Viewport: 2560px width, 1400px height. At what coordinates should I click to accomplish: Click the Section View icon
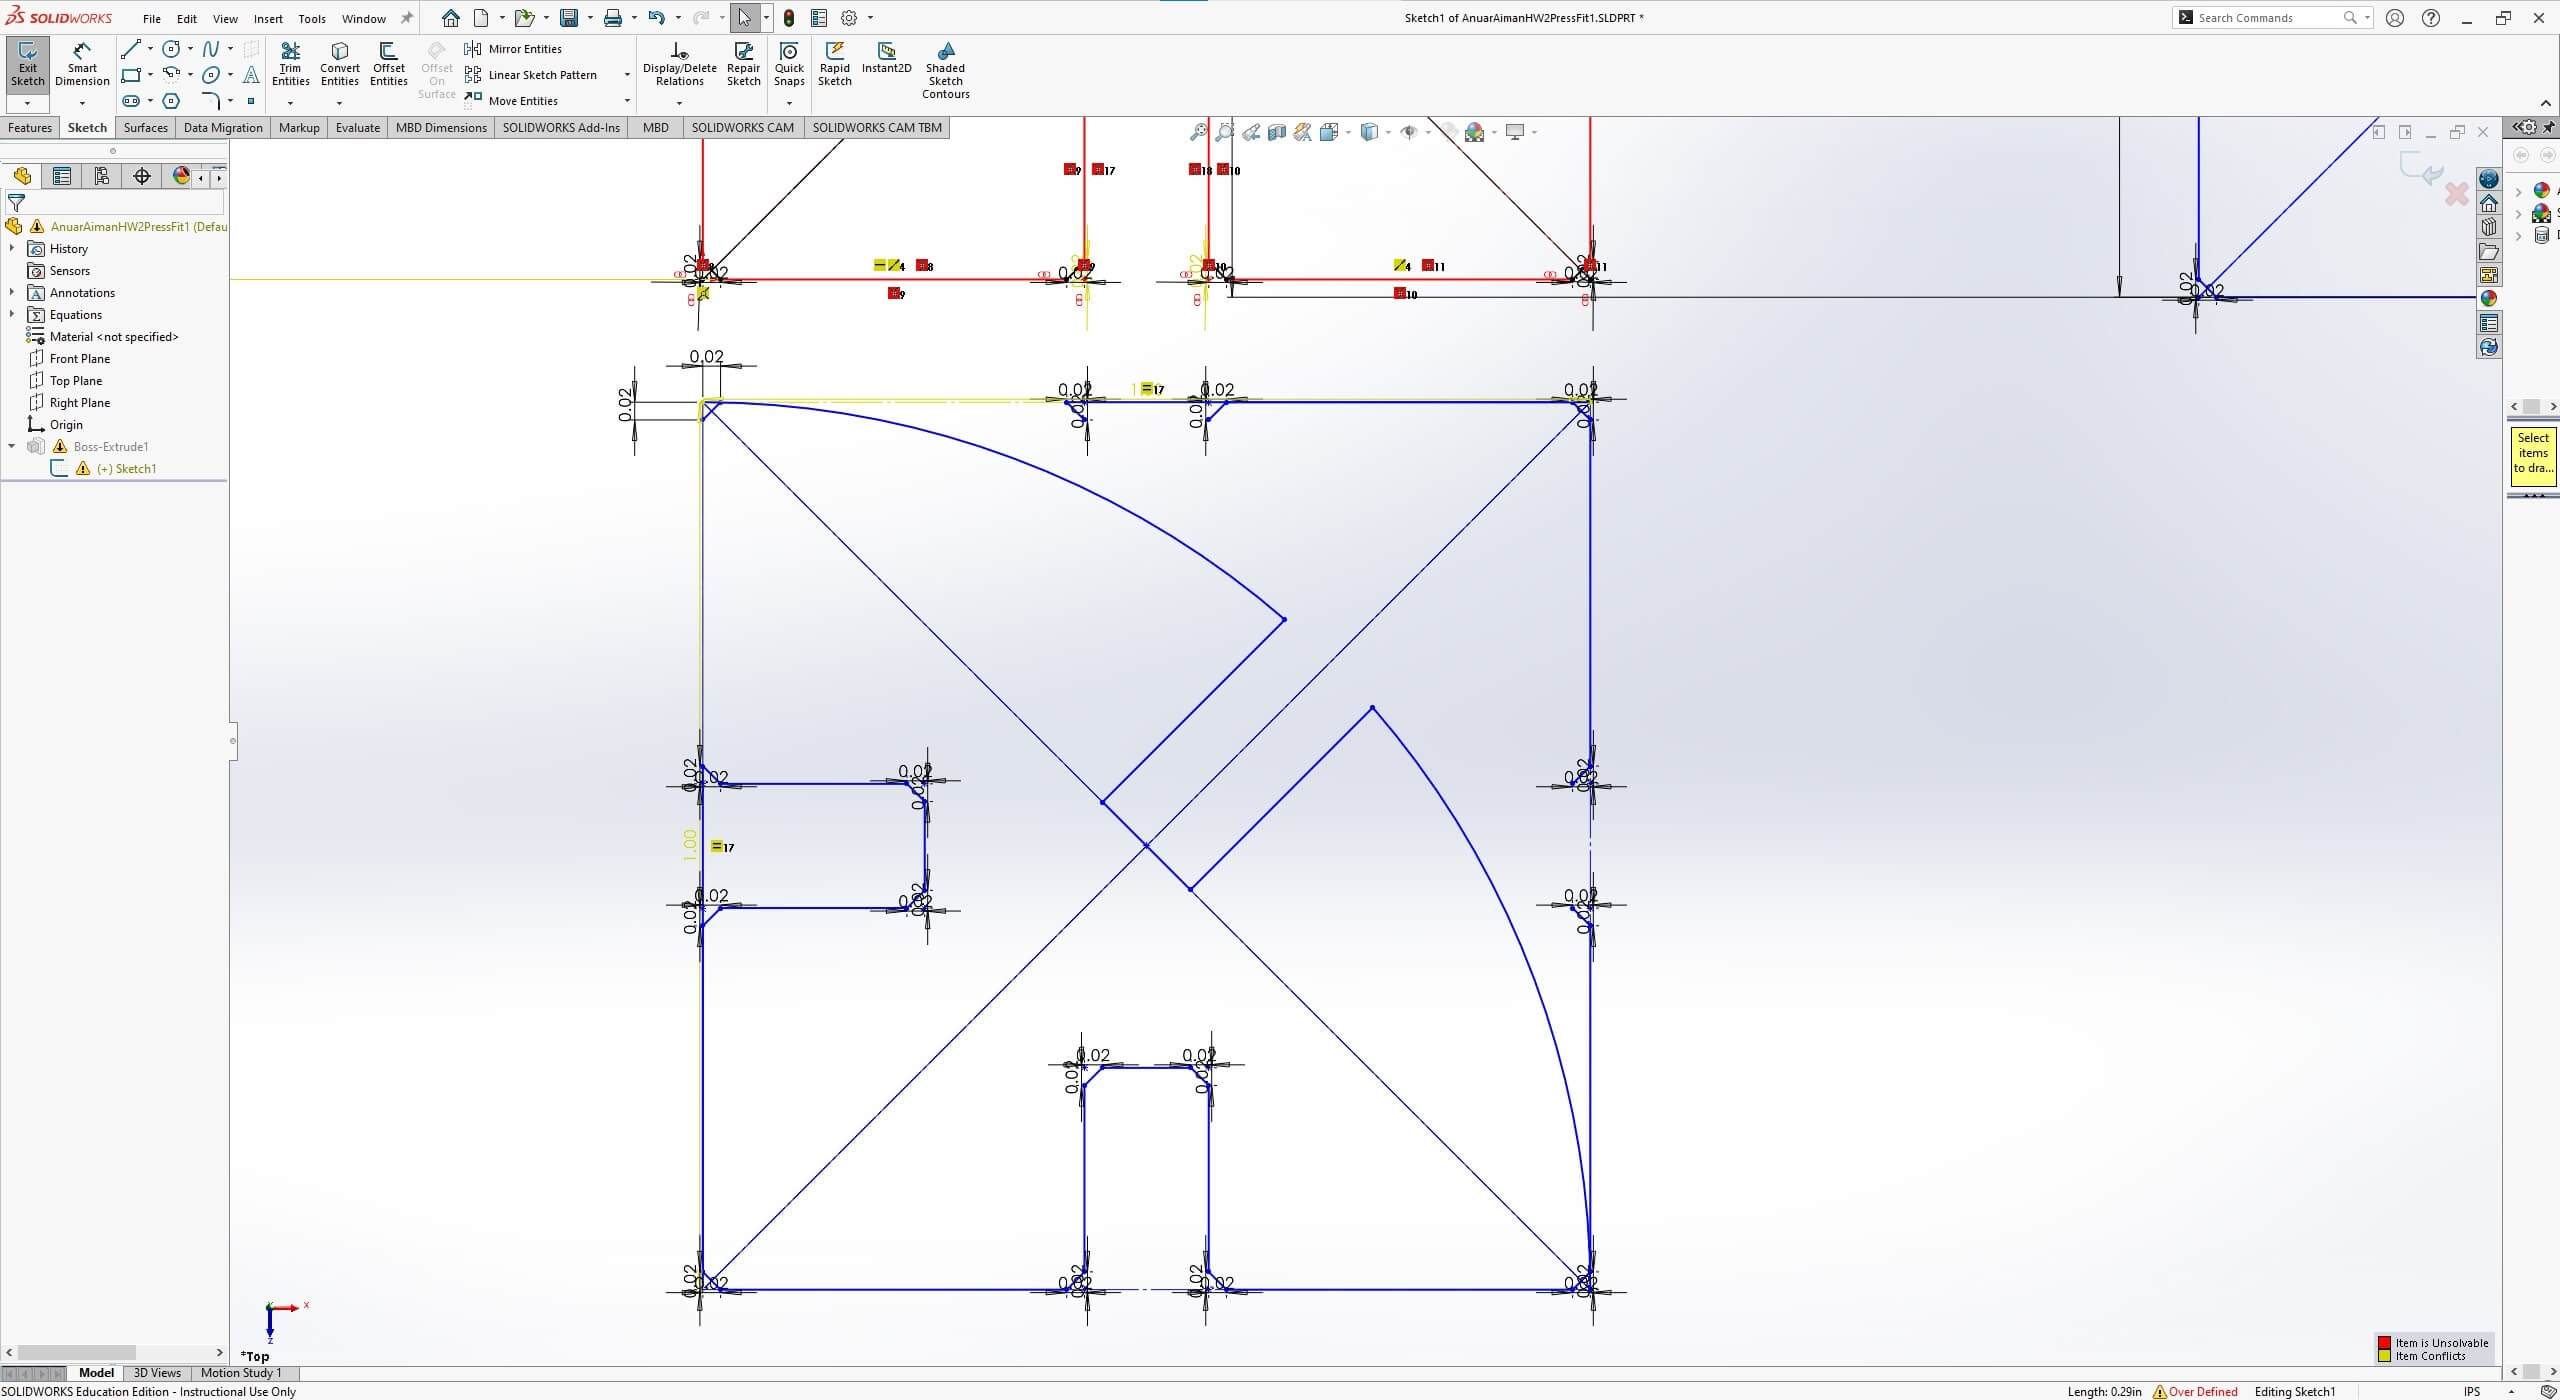(x=1277, y=132)
